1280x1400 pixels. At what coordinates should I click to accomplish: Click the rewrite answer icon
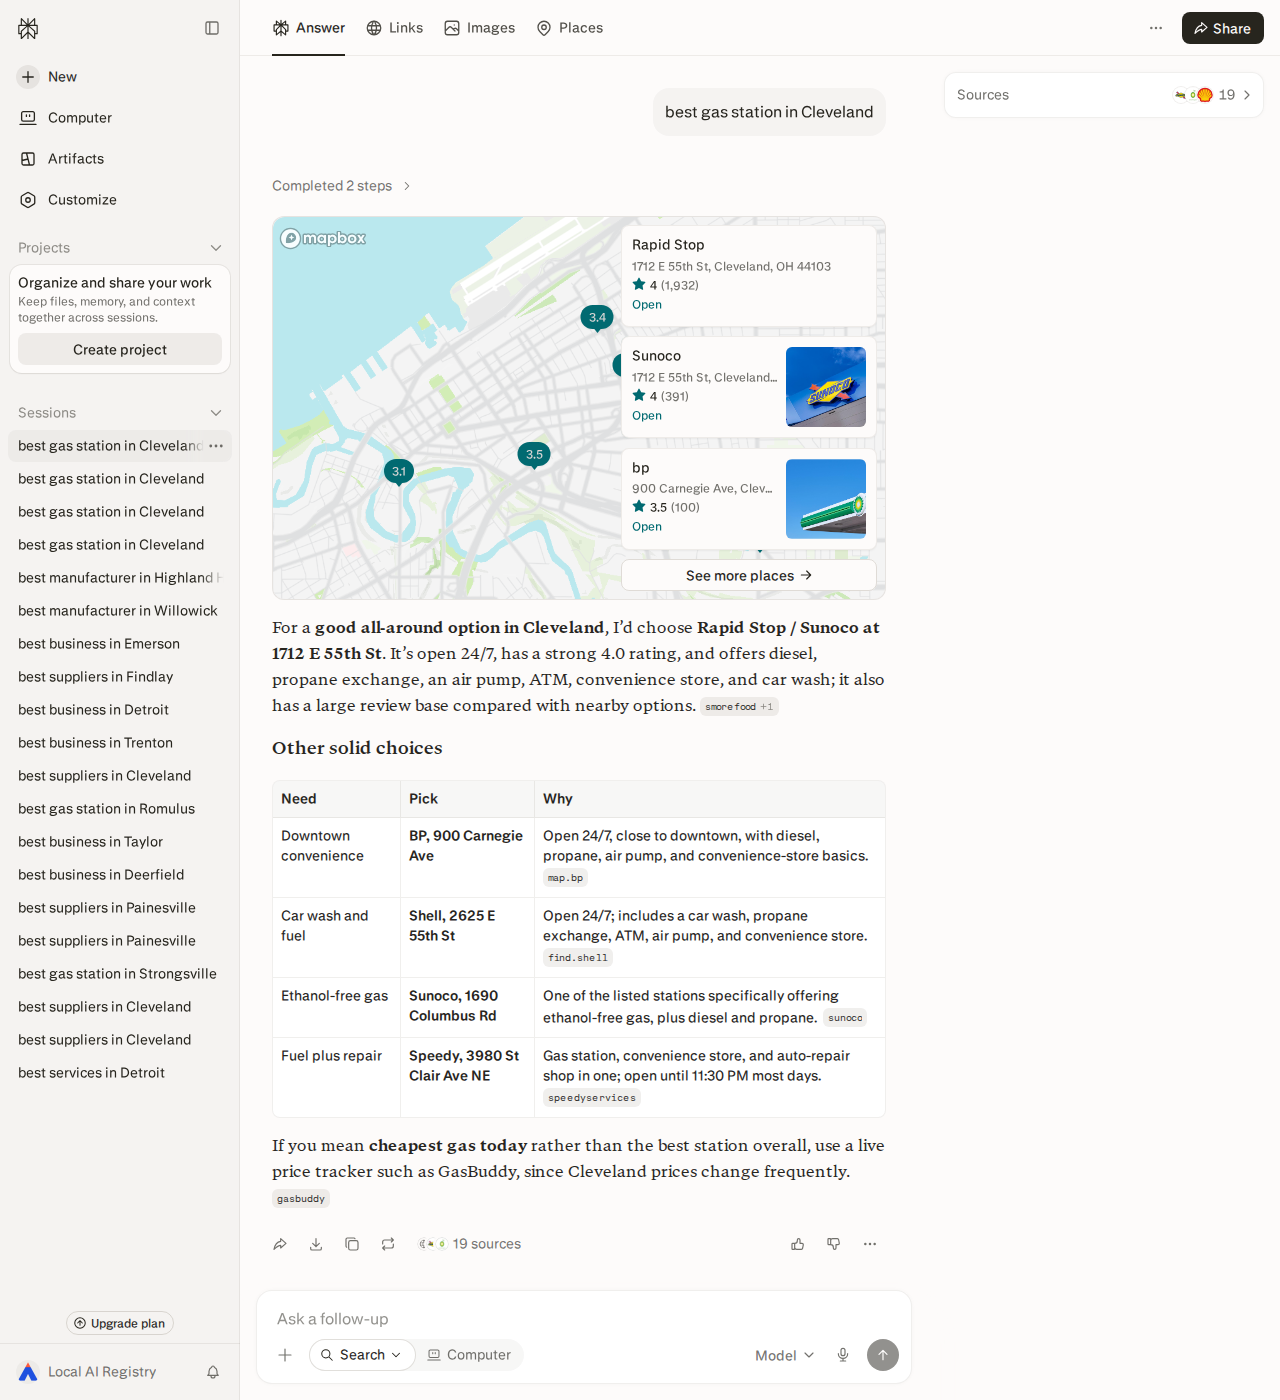point(388,1244)
